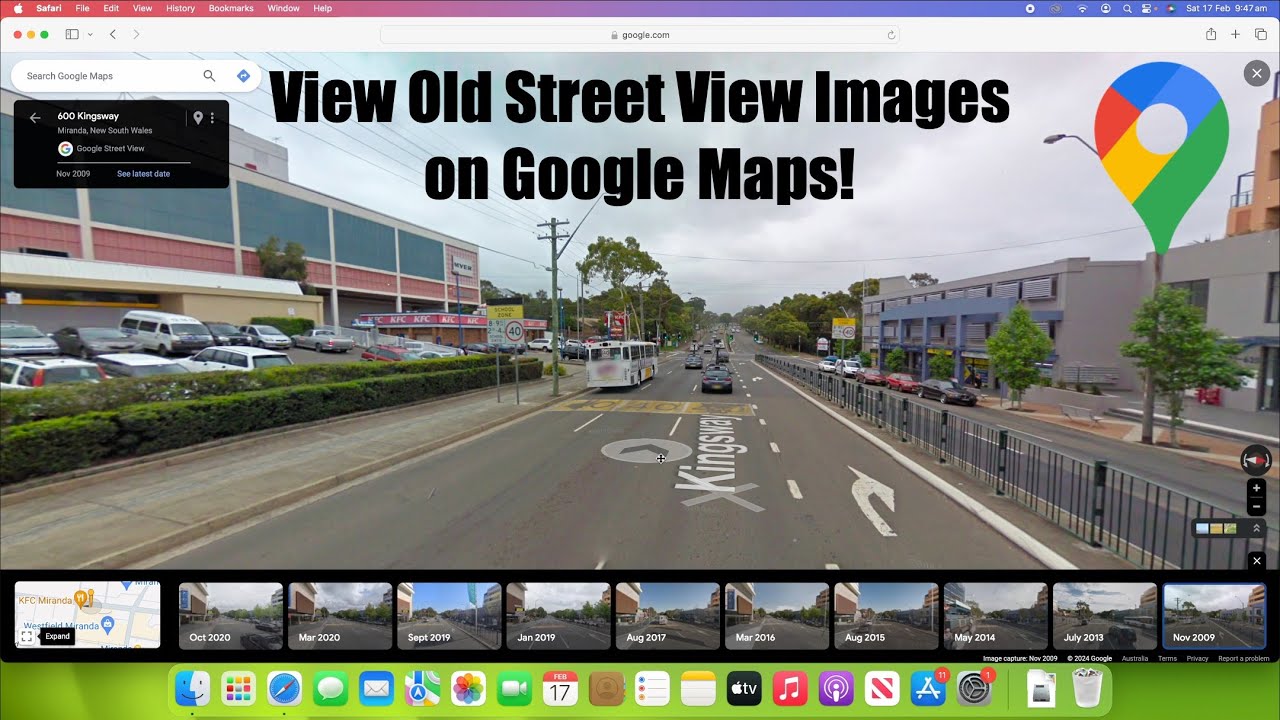This screenshot has height=720, width=1280.
Task: Open the Maps app from the Dock
Action: point(422,688)
